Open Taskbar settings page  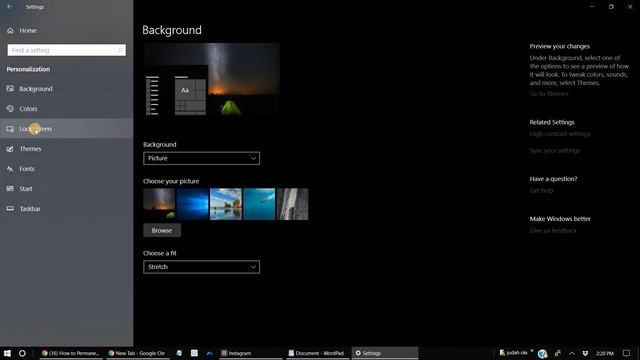coord(67,209)
